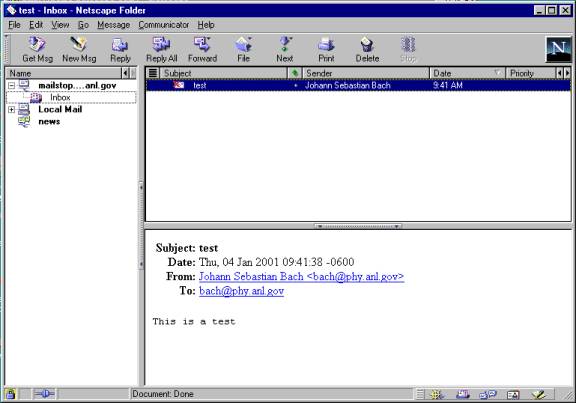Click the '9:41 AM' date cell
This screenshot has height=403, width=576.
[447, 86]
